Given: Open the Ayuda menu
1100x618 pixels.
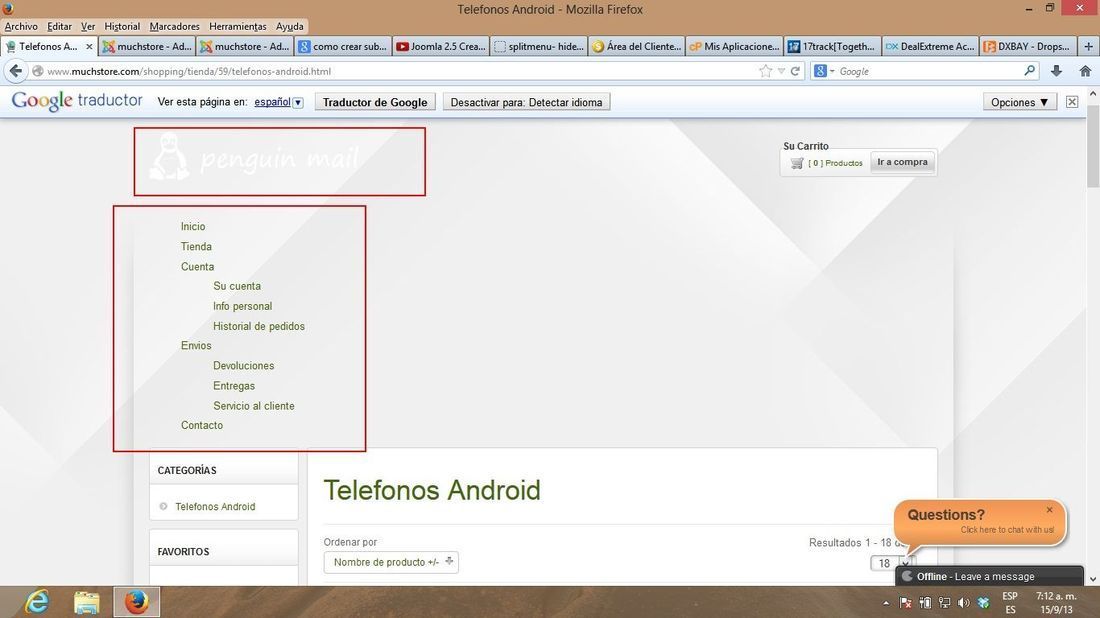Looking at the screenshot, I should point(289,27).
